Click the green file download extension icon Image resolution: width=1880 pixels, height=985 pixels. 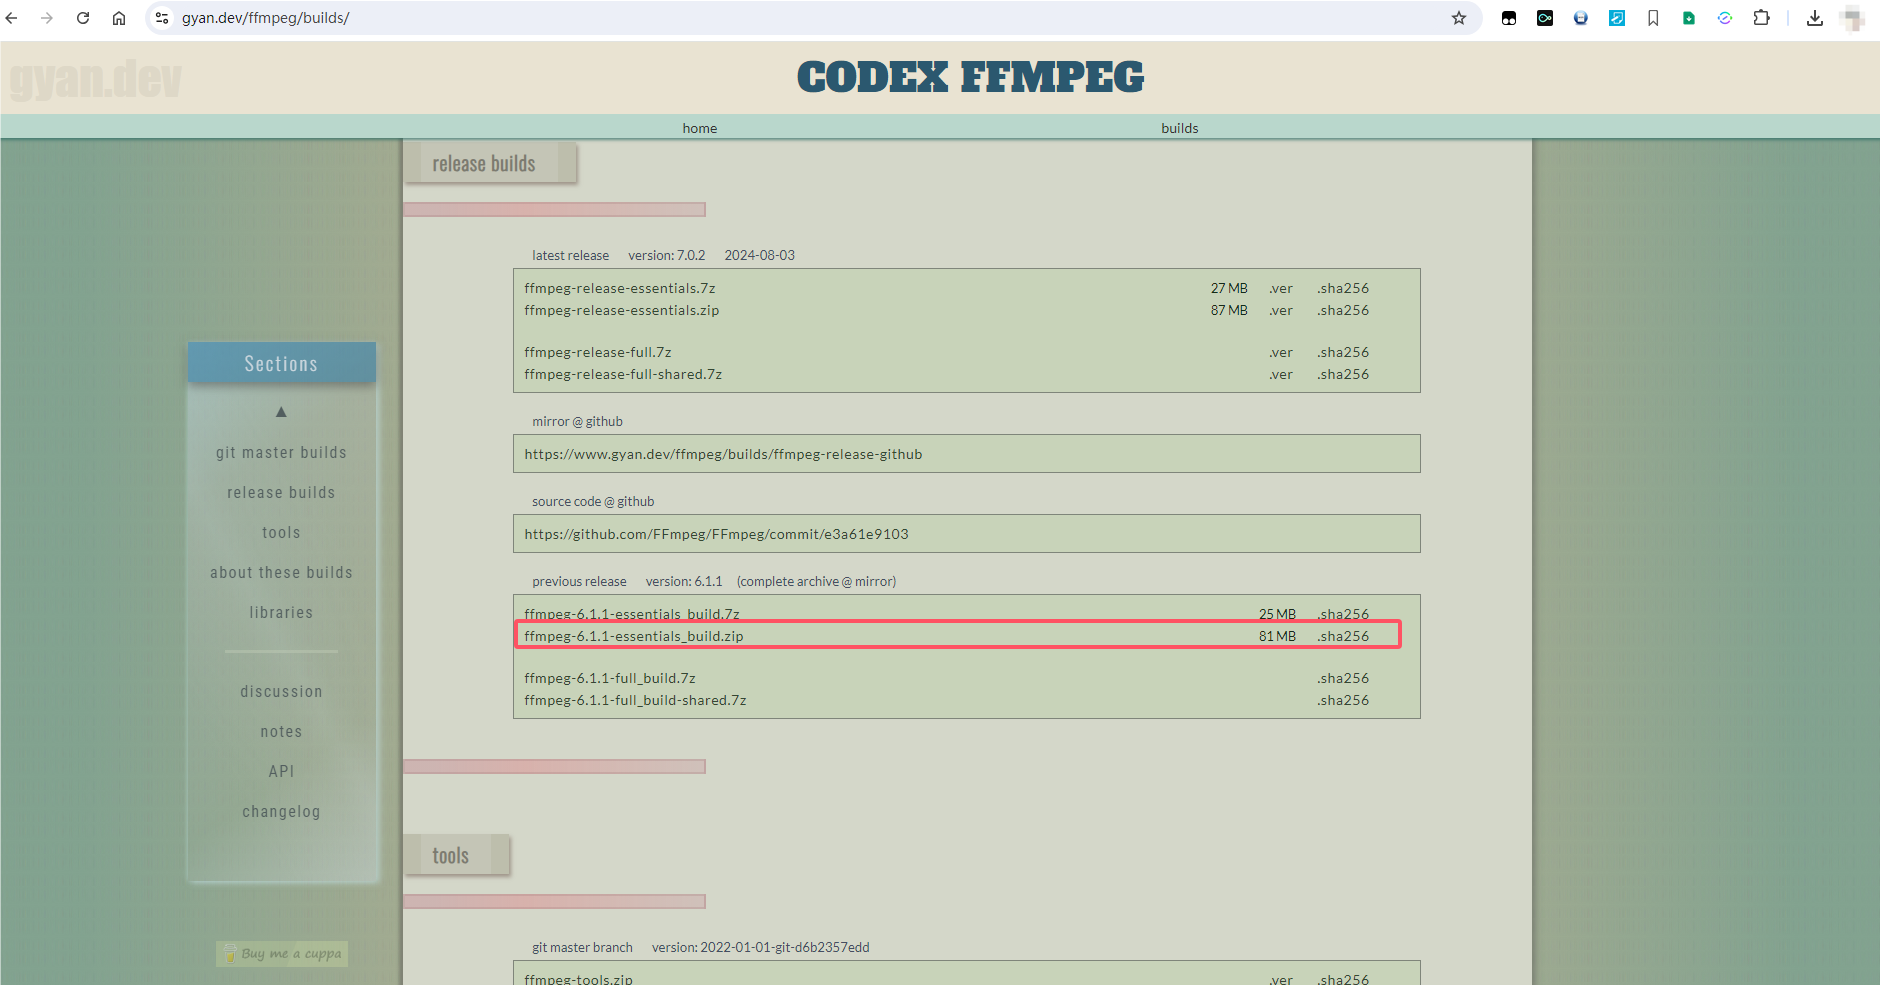pos(1689,18)
